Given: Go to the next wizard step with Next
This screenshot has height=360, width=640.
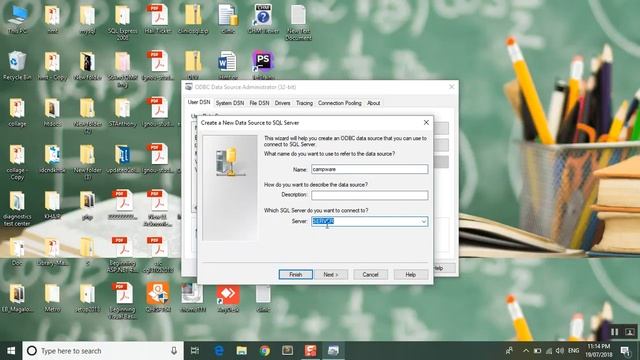Looking at the screenshot, I should (331, 275).
